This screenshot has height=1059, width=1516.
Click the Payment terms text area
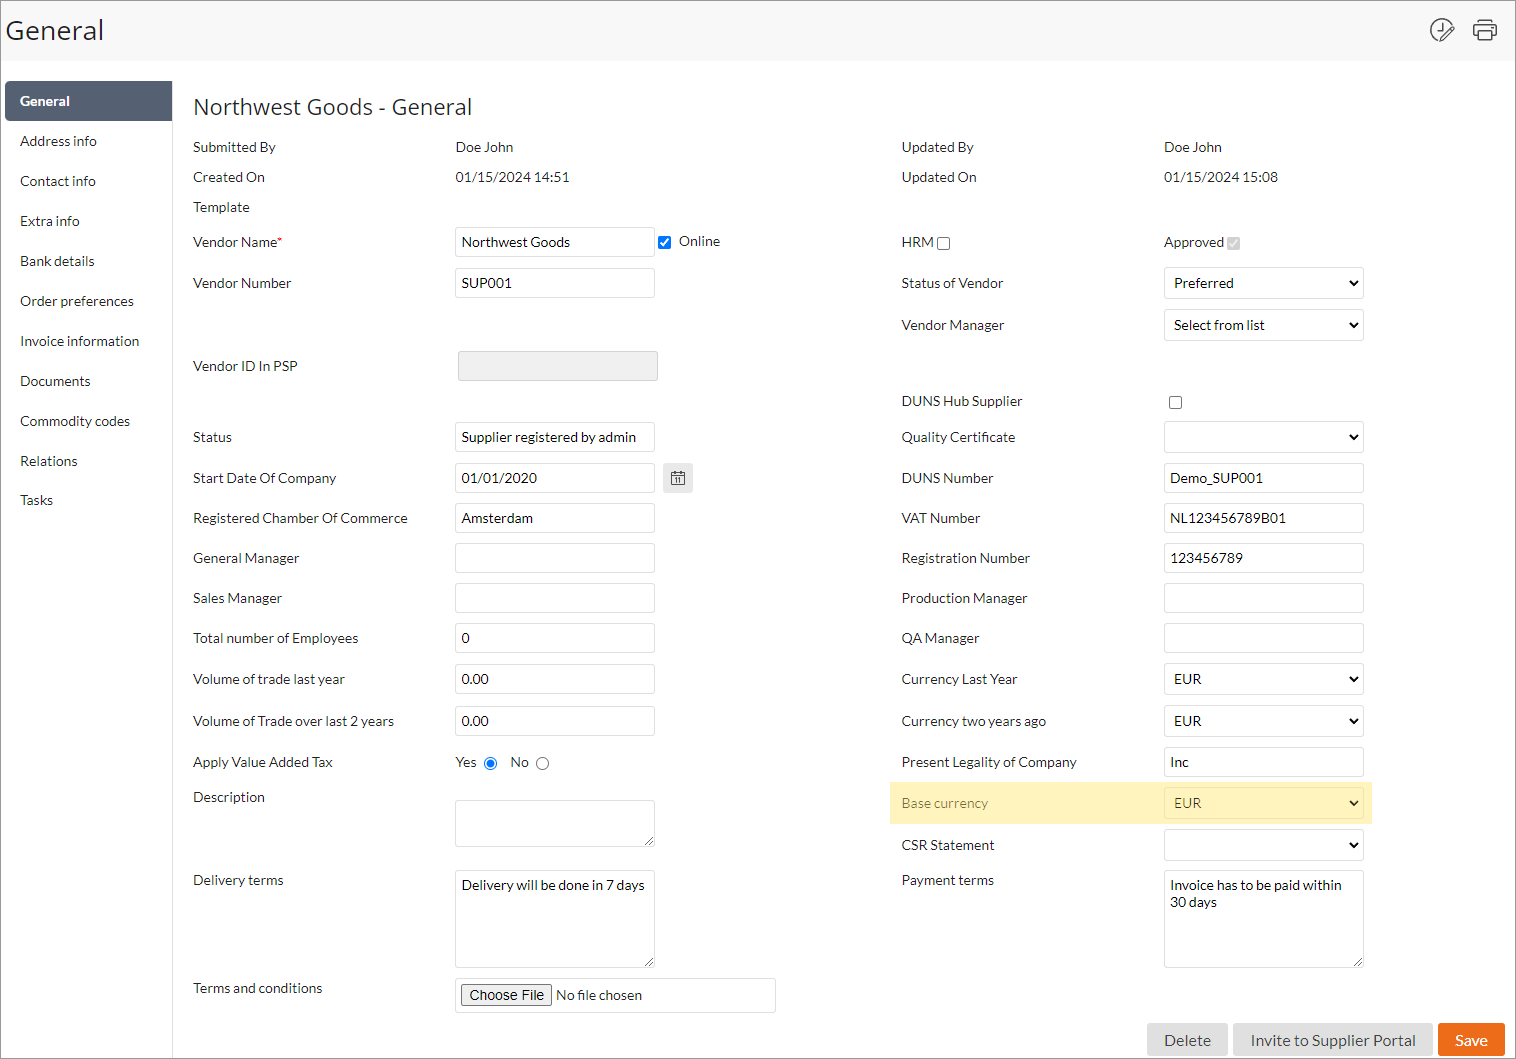tap(1264, 919)
